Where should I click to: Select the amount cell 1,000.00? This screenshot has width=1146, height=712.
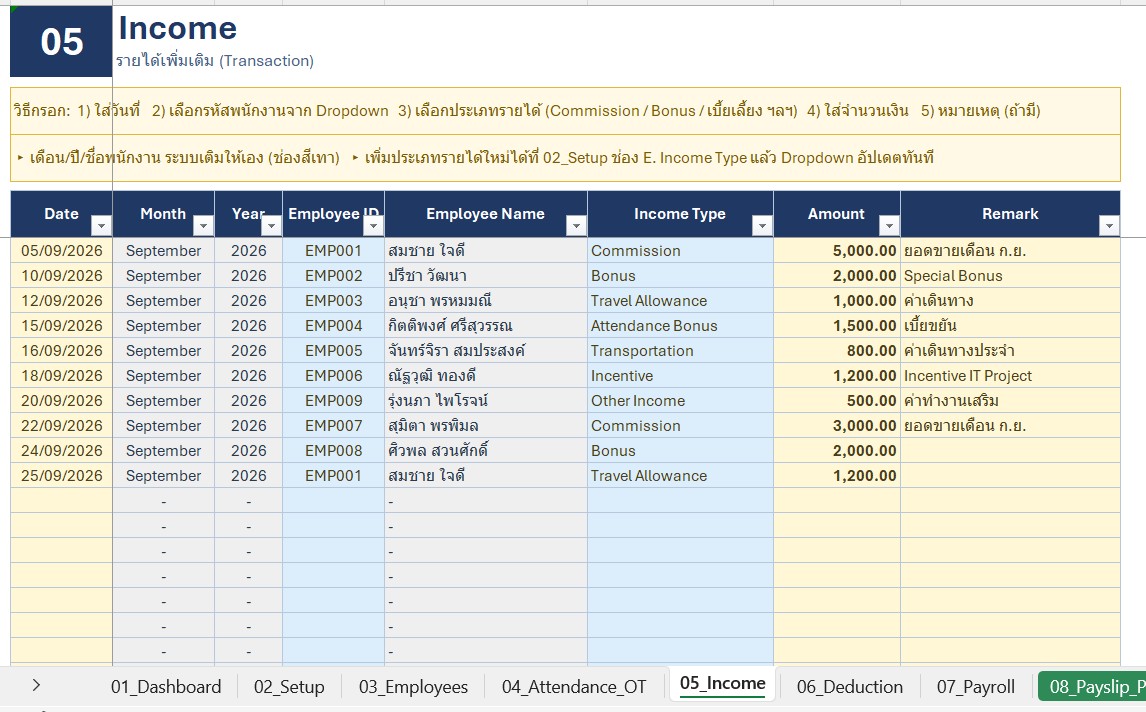(x=837, y=300)
